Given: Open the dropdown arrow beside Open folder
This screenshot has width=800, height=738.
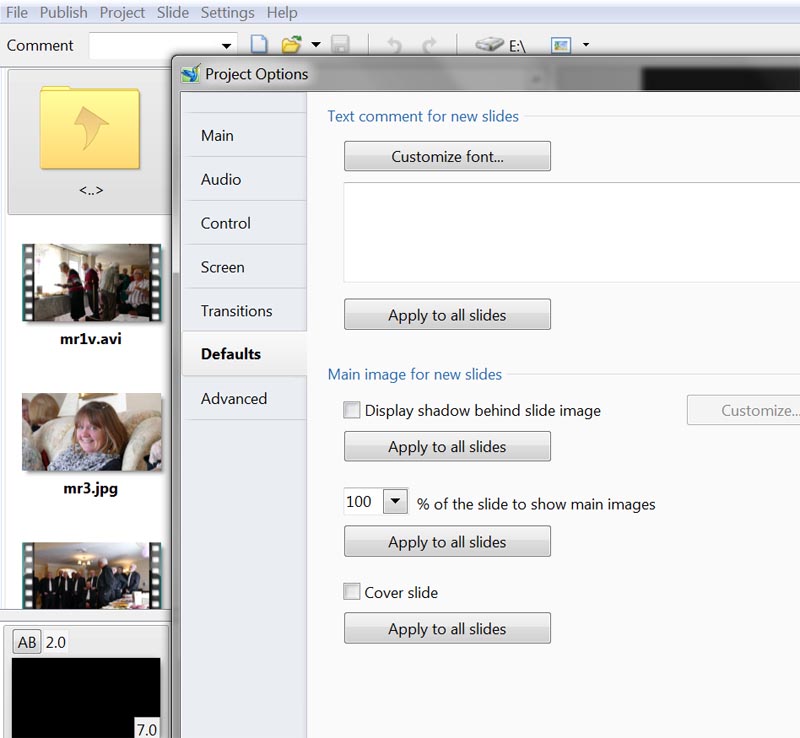Looking at the screenshot, I should point(315,45).
